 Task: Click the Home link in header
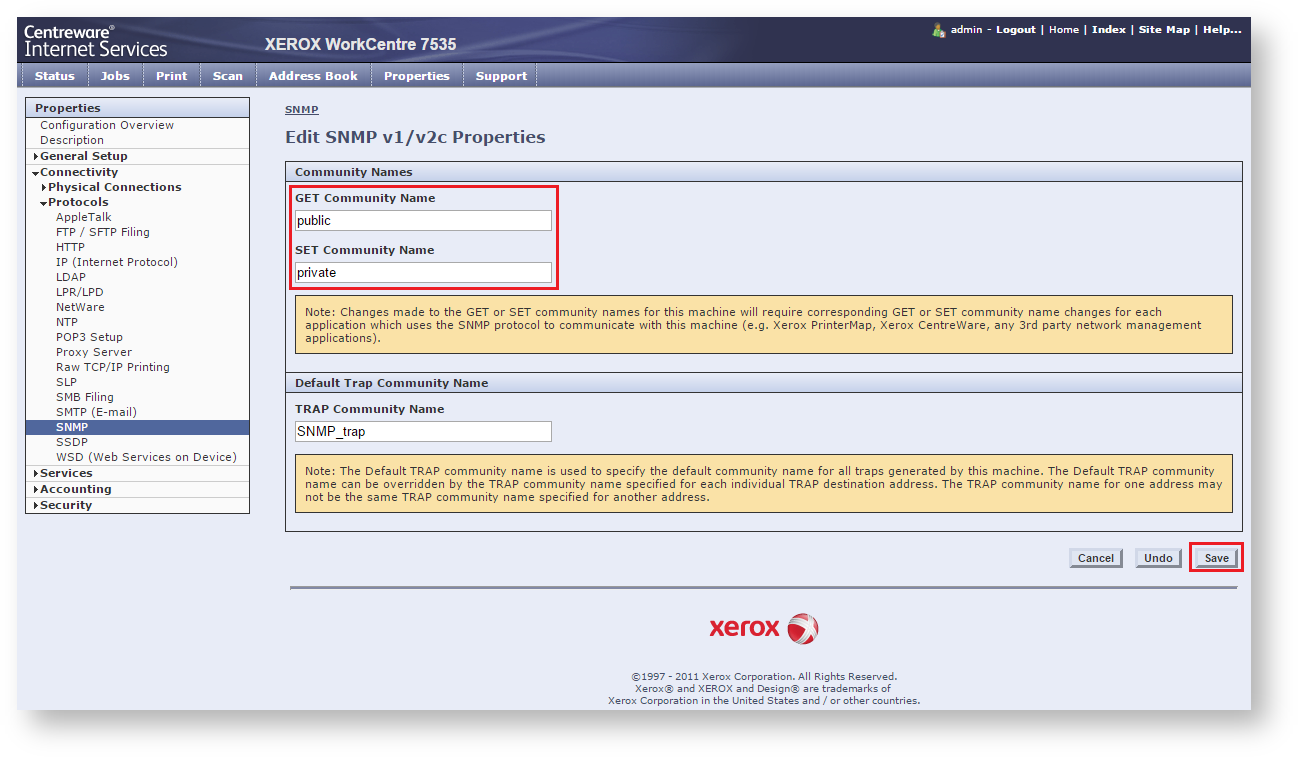point(1064,30)
